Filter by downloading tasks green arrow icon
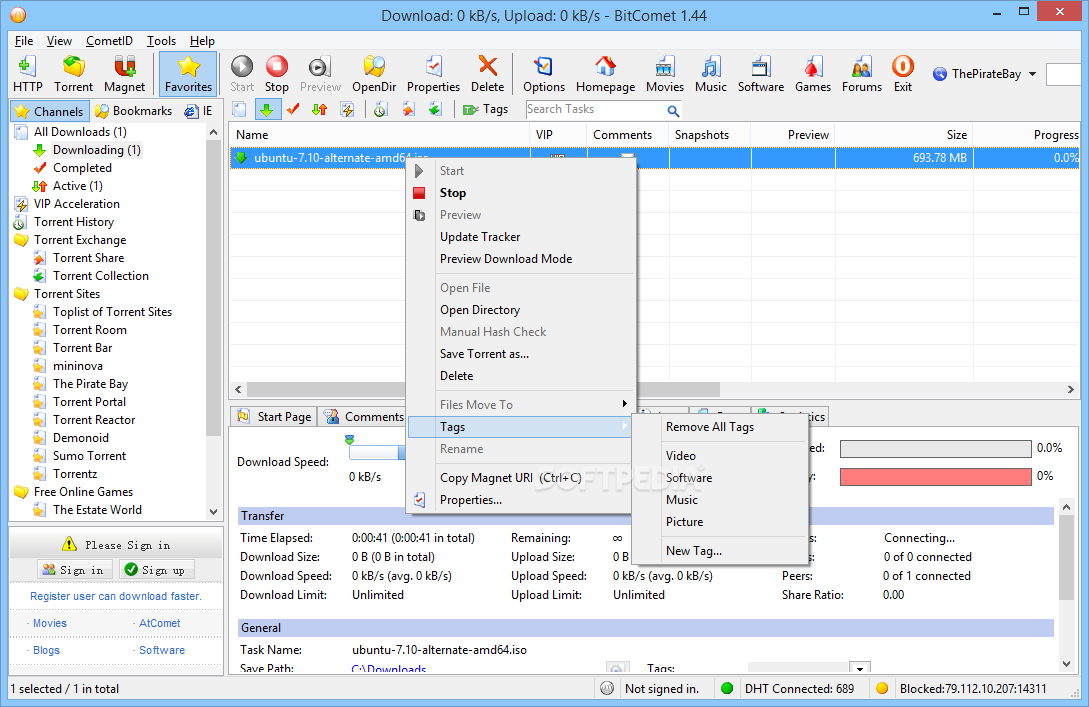 pos(267,109)
